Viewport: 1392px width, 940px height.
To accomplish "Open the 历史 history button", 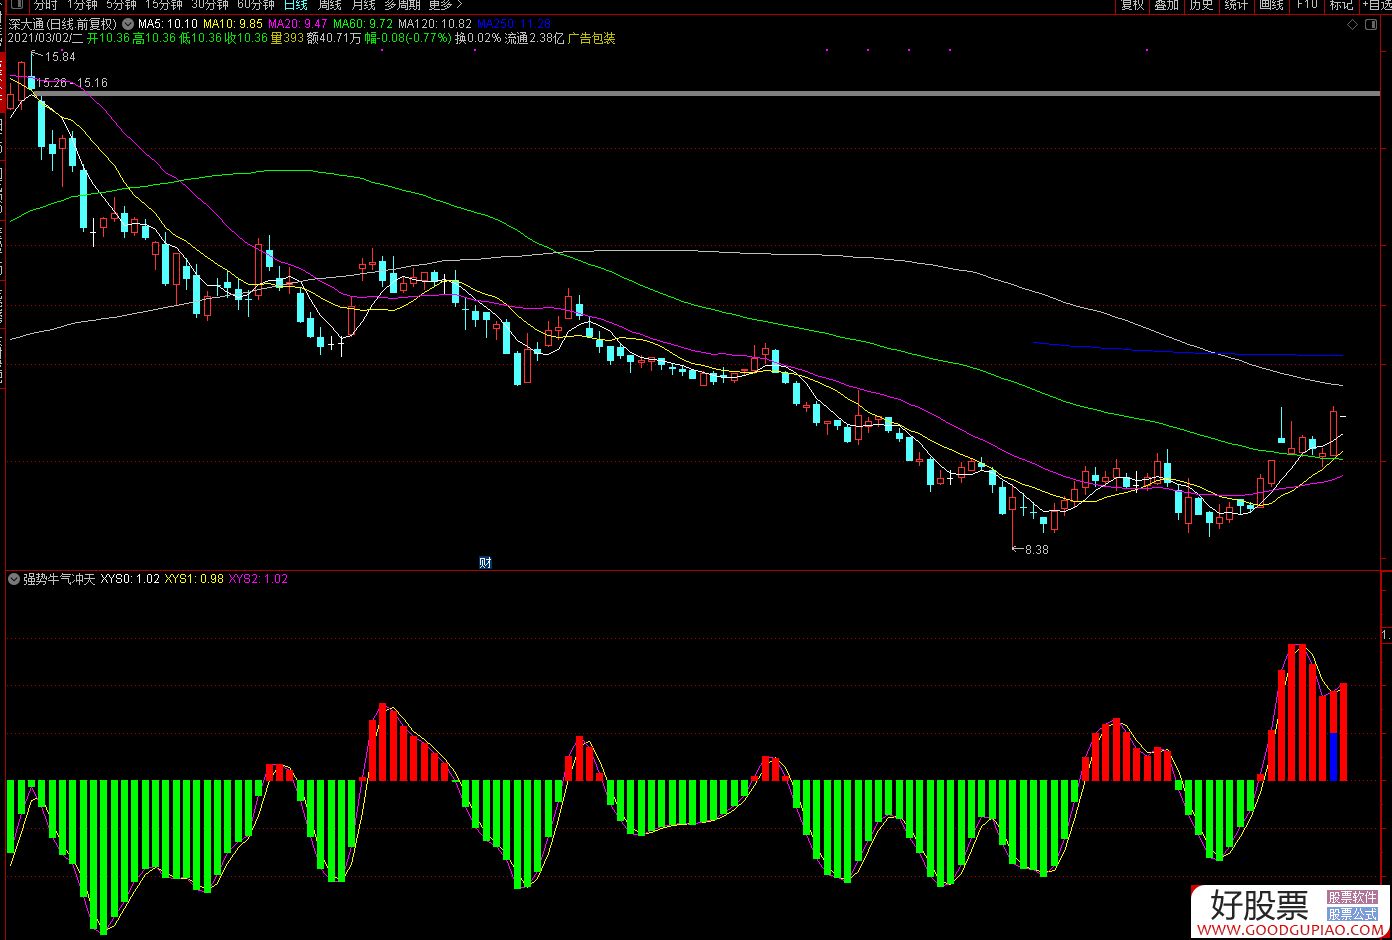I will pos(1201,5).
